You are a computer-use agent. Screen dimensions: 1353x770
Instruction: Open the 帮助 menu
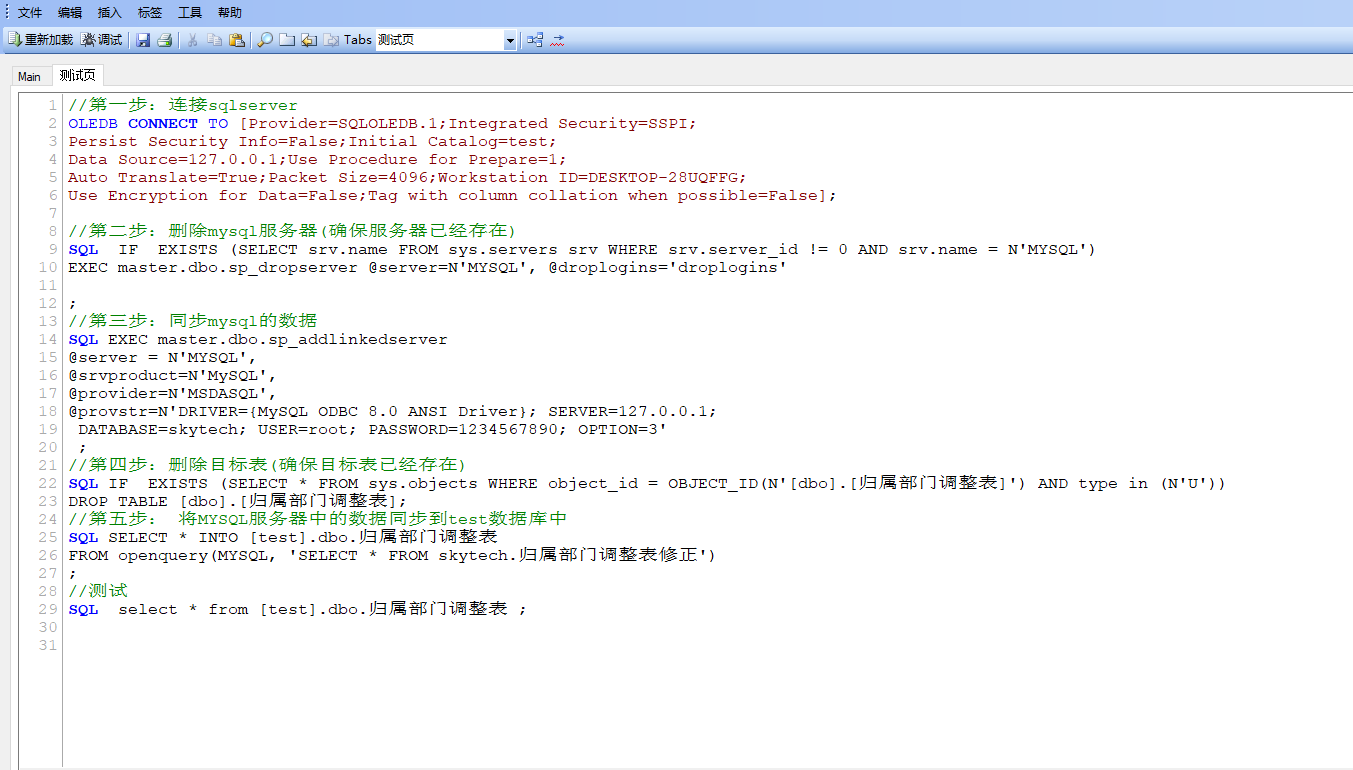click(x=230, y=13)
